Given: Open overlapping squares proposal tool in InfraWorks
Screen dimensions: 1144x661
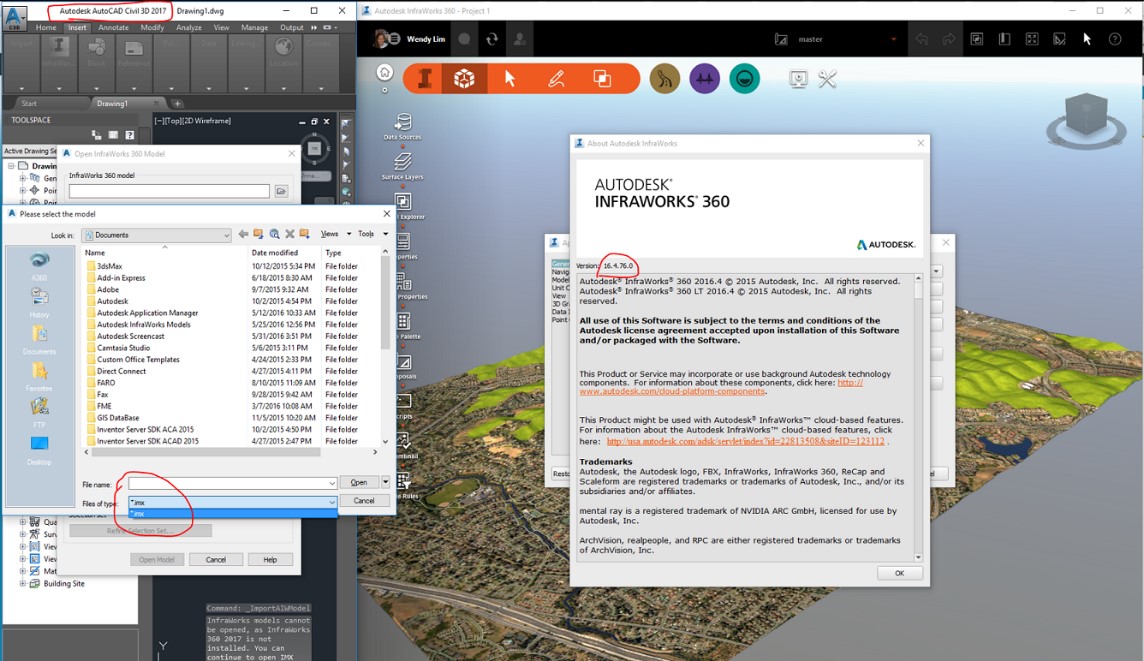Looking at the screenshot, I should tap(602, 79).
